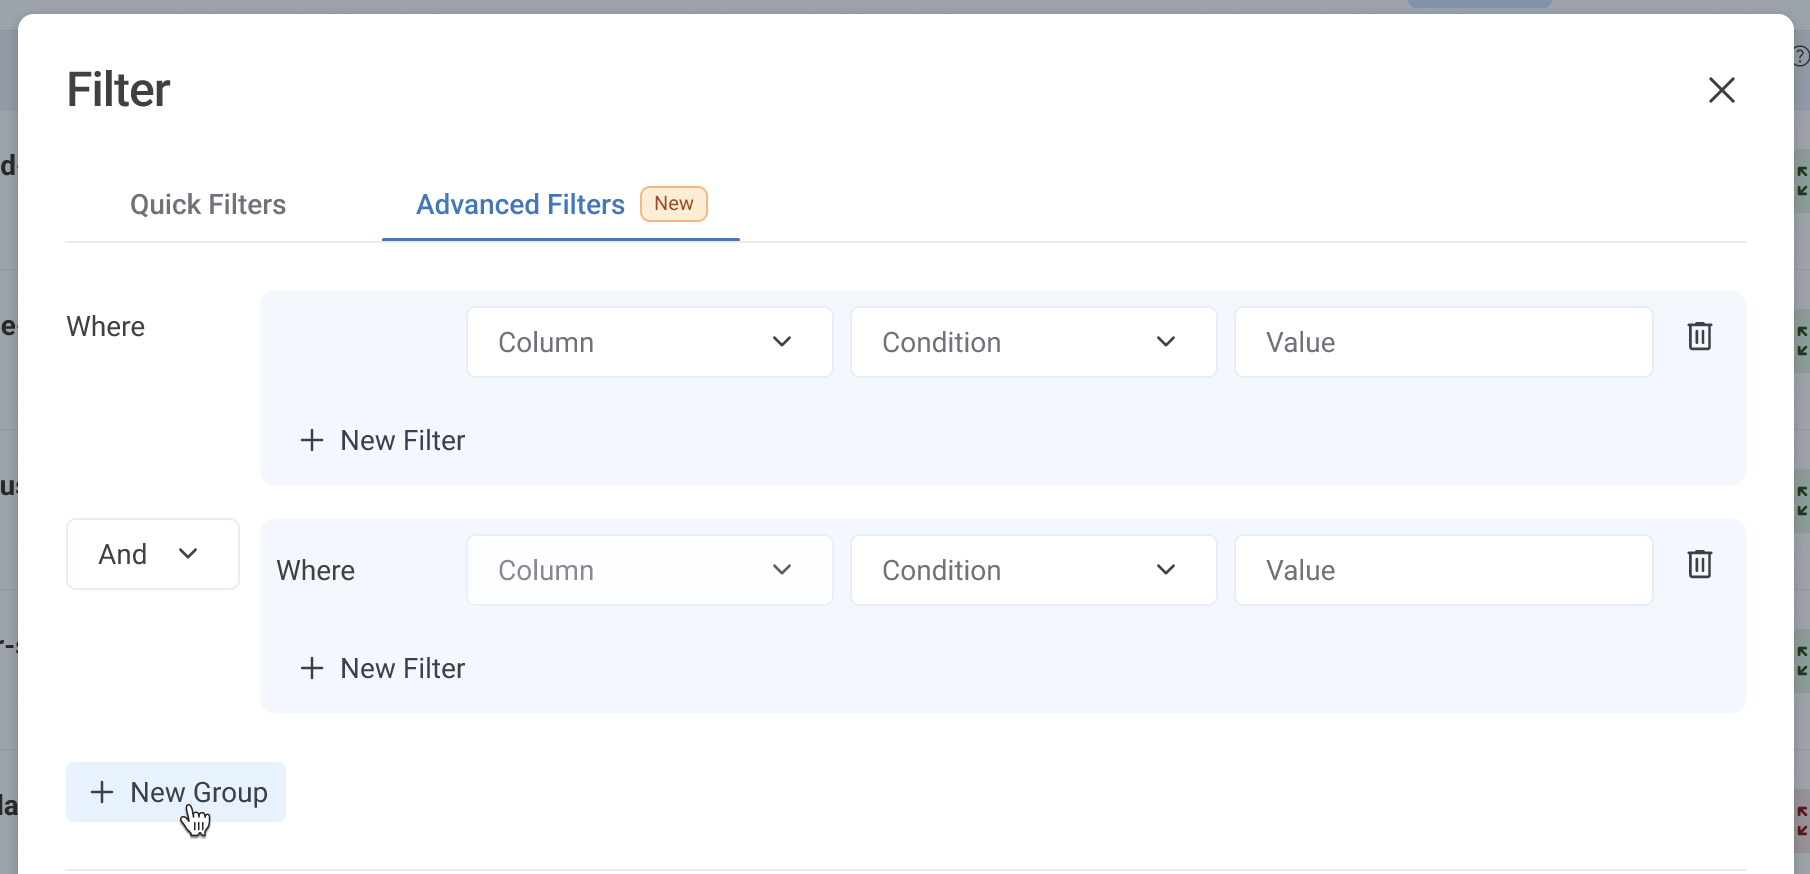Switch to the Quick Filters tab
The image size is (1810, 874).
[208, 205]
